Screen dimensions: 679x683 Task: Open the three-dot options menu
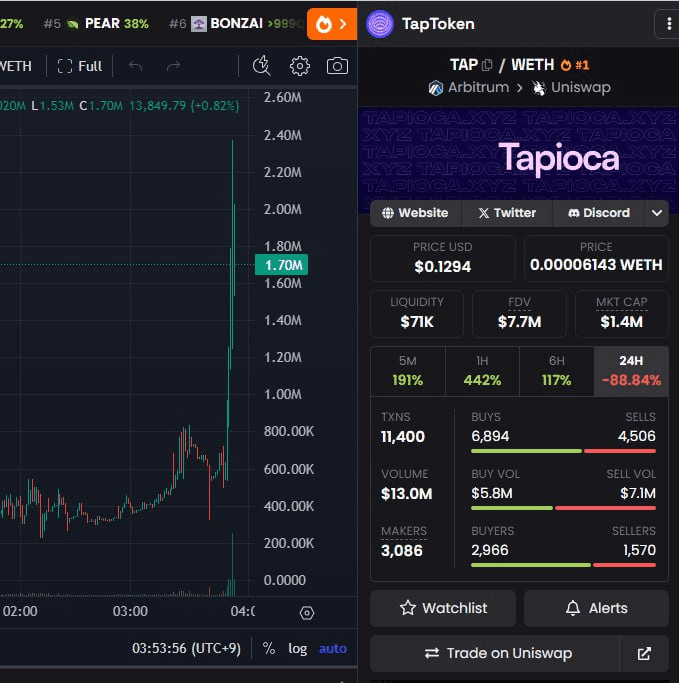click(669, 24)
